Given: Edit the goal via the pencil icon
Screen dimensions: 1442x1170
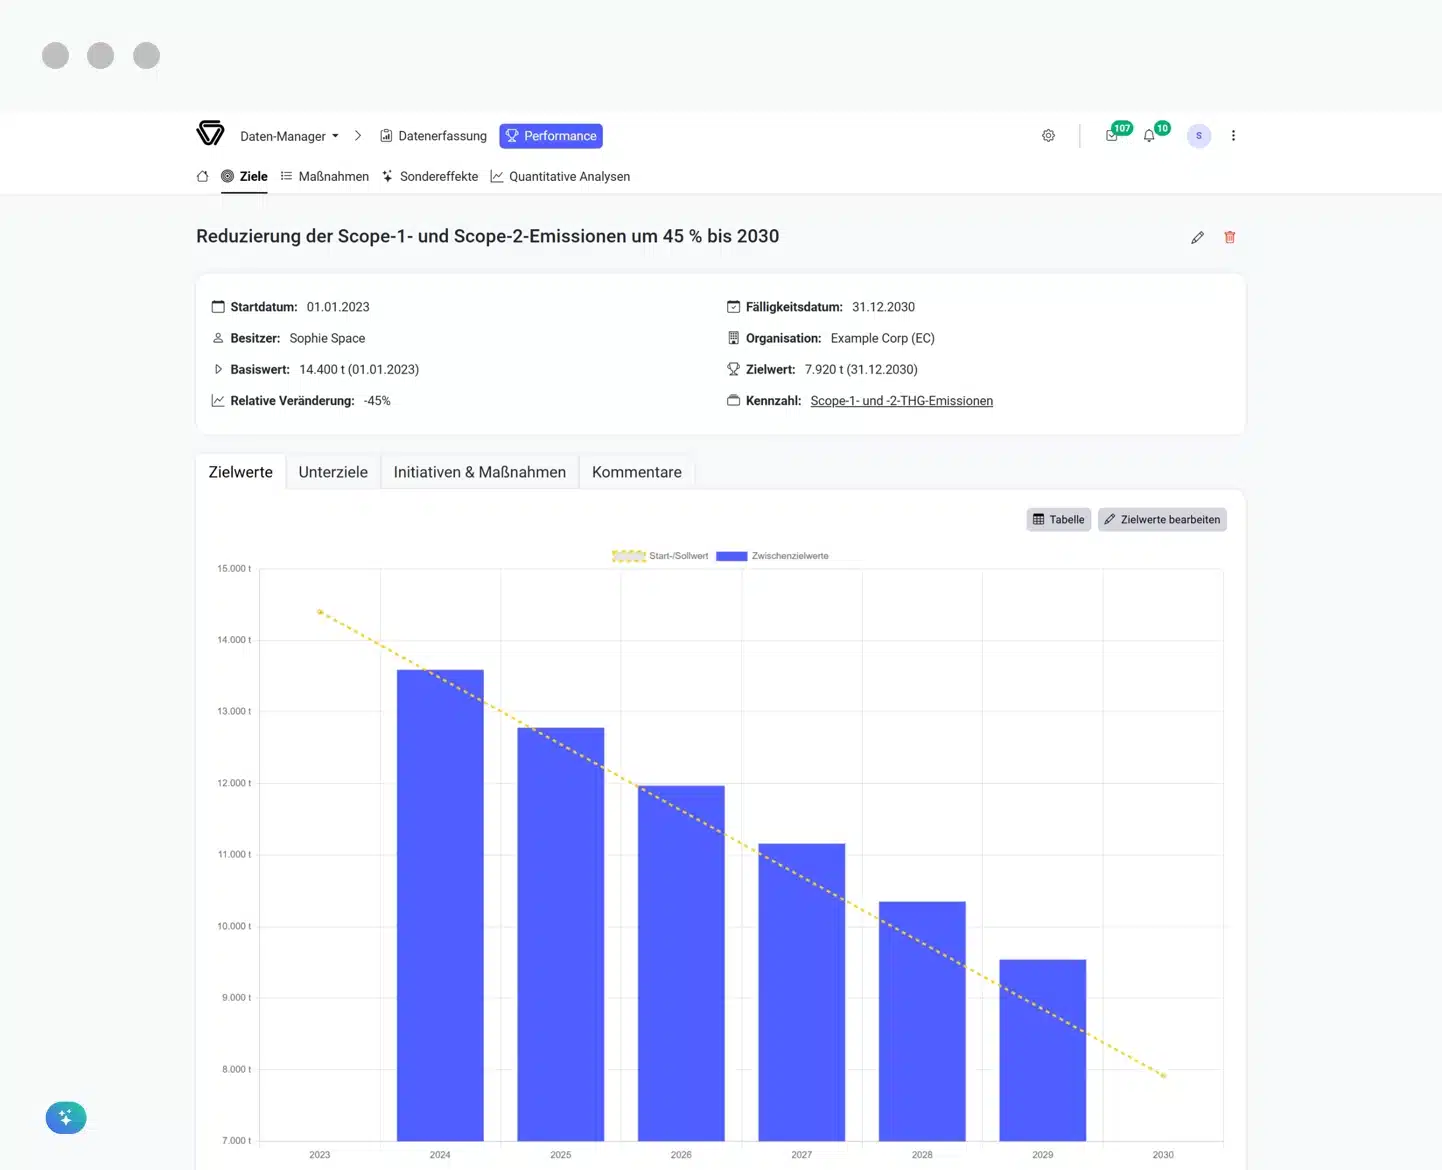Looking at the screenshot, I should tap(1197, 237).
